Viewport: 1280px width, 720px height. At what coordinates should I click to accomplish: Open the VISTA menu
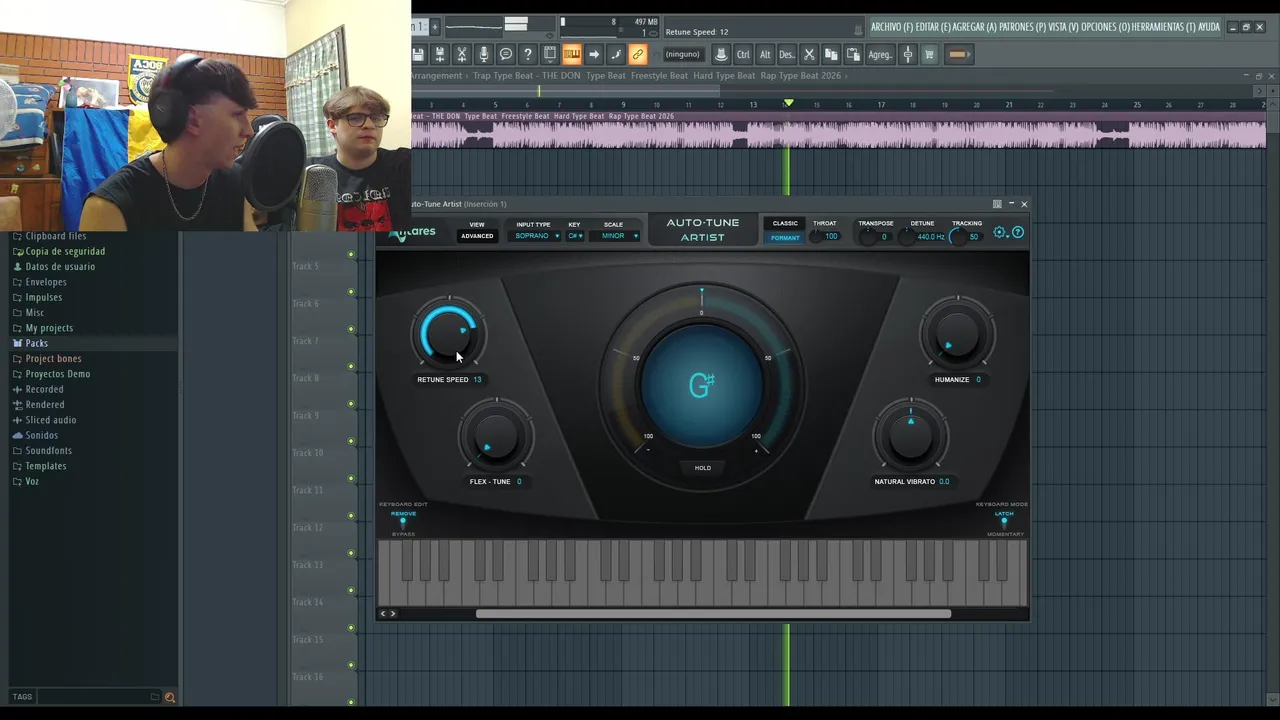(x=1064, y=27)
